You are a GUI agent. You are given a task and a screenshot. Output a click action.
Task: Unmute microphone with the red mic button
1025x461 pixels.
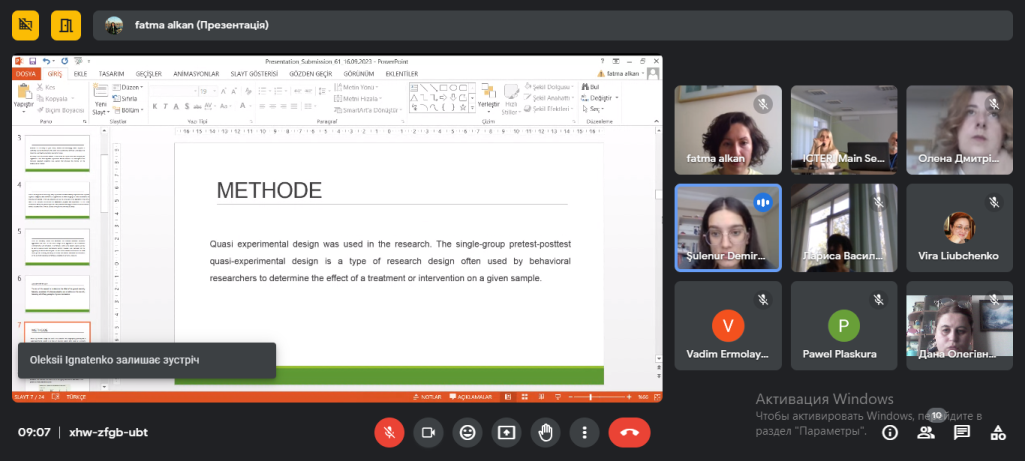click(x=390, y=432)
